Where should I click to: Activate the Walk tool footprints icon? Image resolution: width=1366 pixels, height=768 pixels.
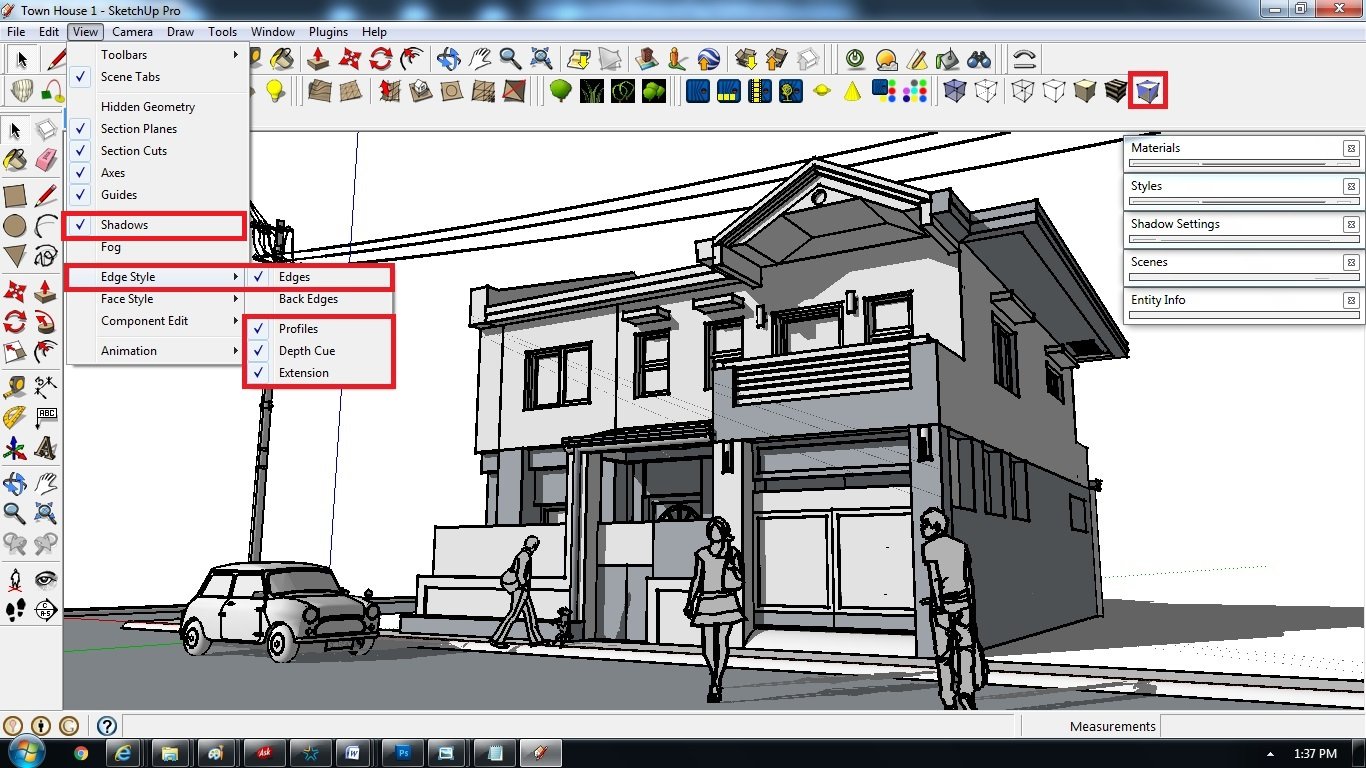pos(15,610)
